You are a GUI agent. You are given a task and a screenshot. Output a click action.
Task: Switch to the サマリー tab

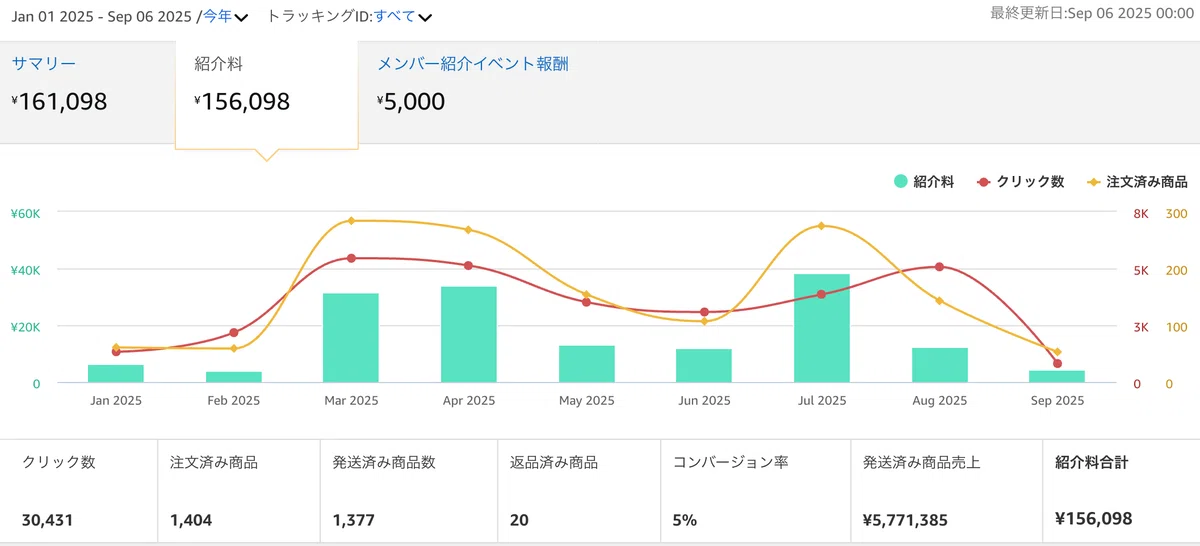click(44, 64)
